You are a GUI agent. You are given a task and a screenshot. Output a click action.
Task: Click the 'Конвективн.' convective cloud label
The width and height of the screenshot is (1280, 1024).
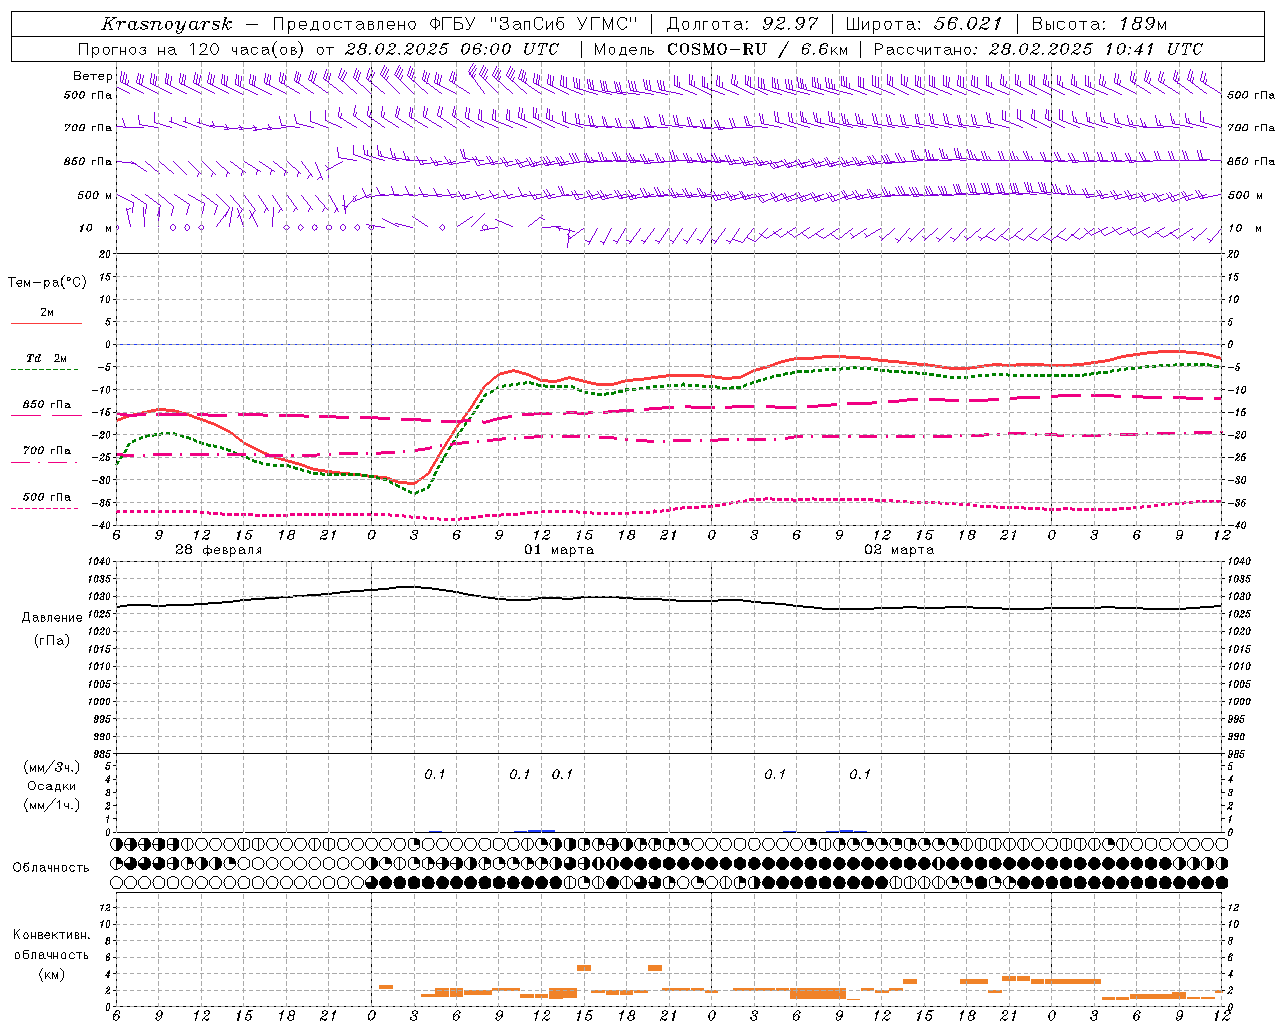coord(51,935)
